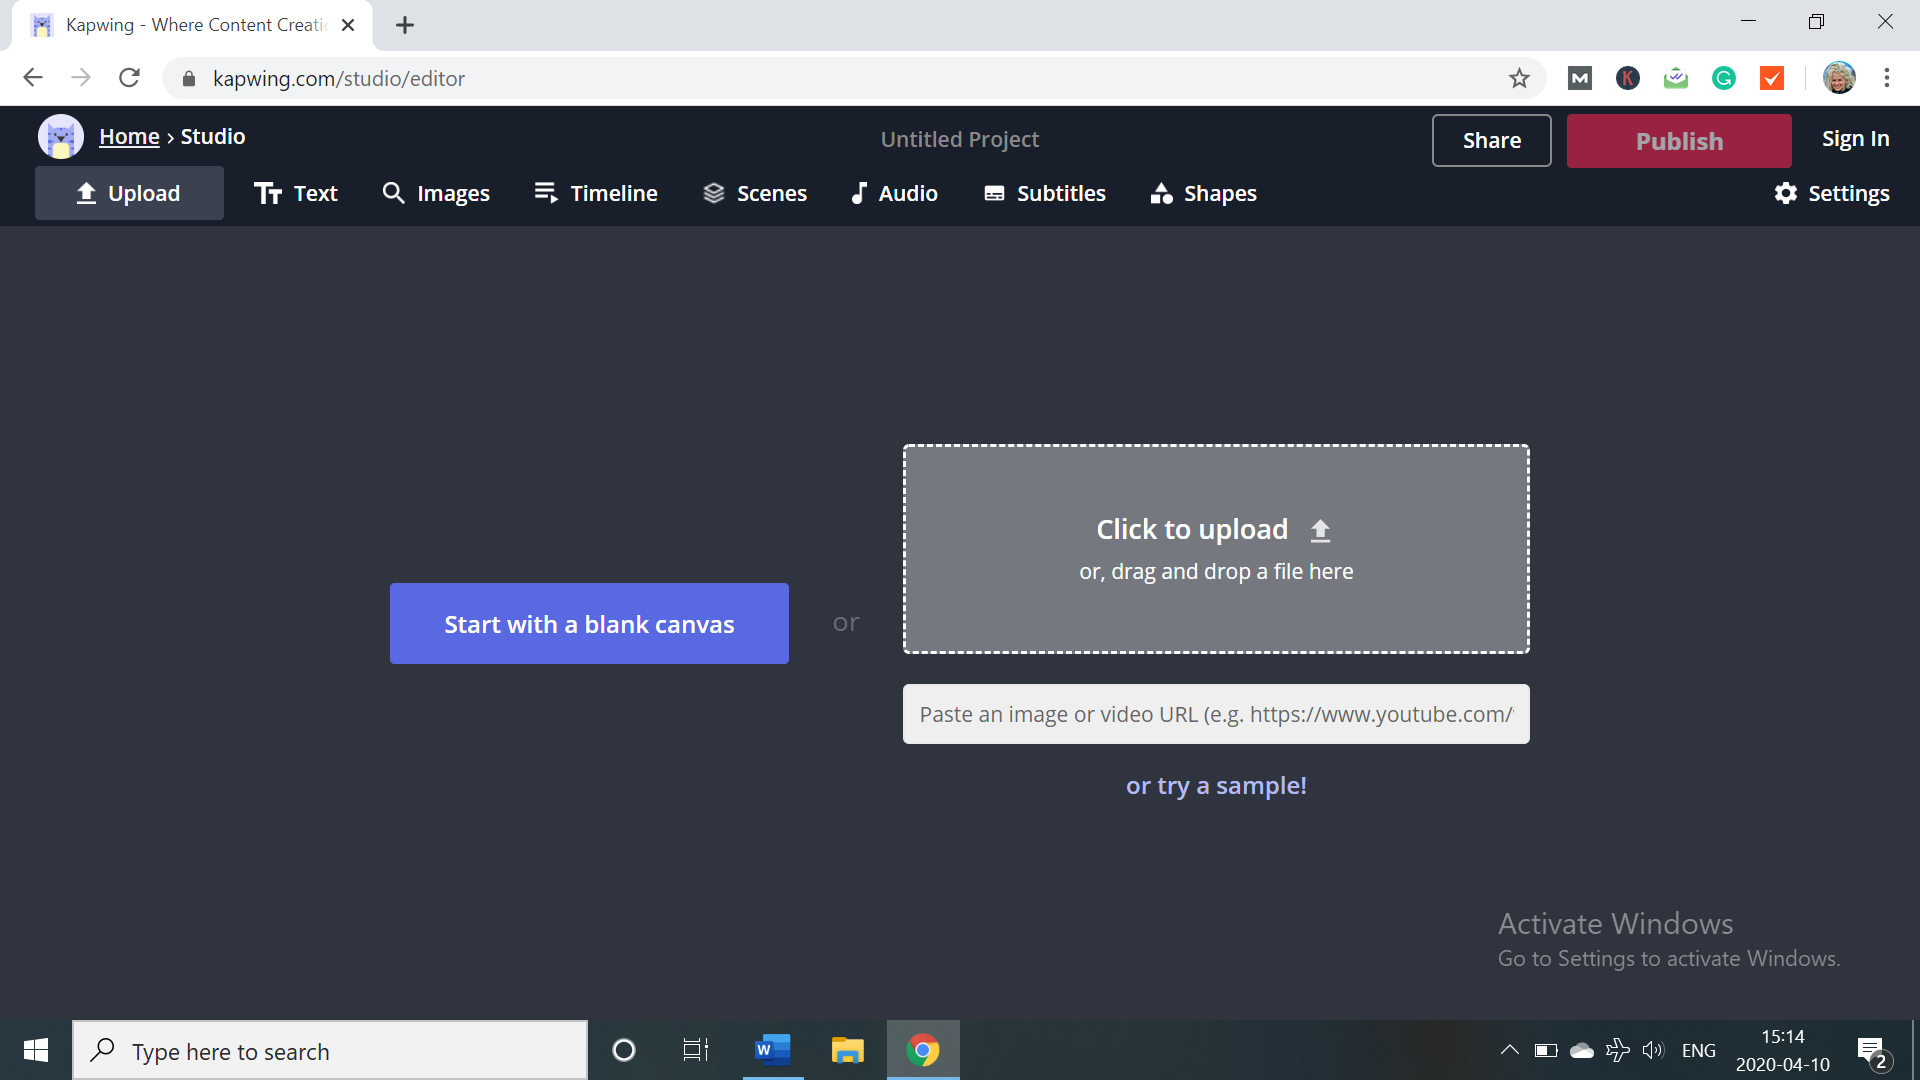Open Settings with the gear icon
1920x1080 pixels.
[1832, 193]
